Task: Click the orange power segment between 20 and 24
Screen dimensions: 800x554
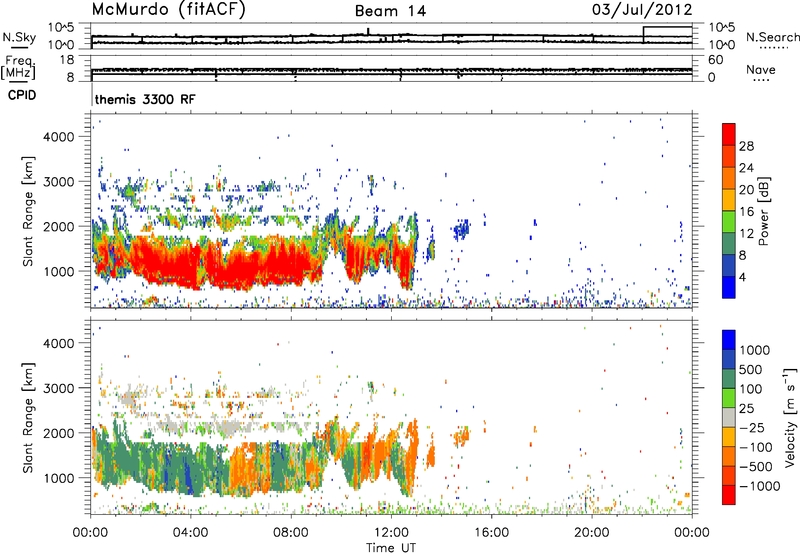Action: tap(729, 178)
